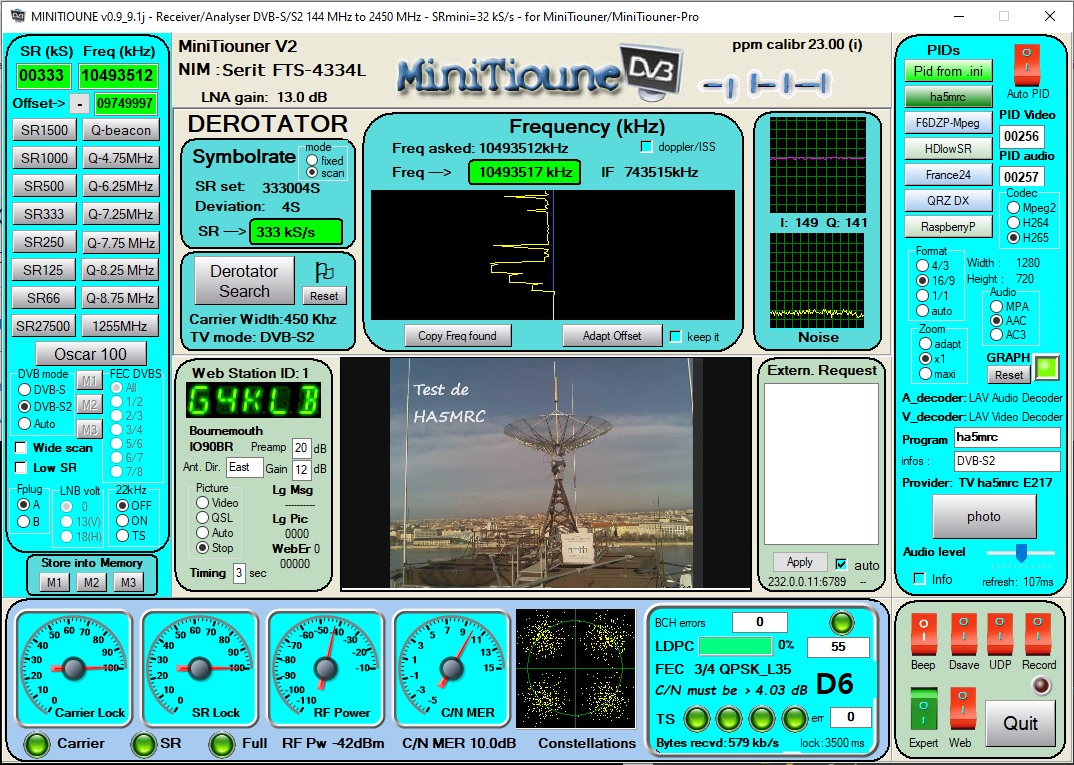Select fixed symbolrate mode
Screen dimensions: 1074x765
312,161
